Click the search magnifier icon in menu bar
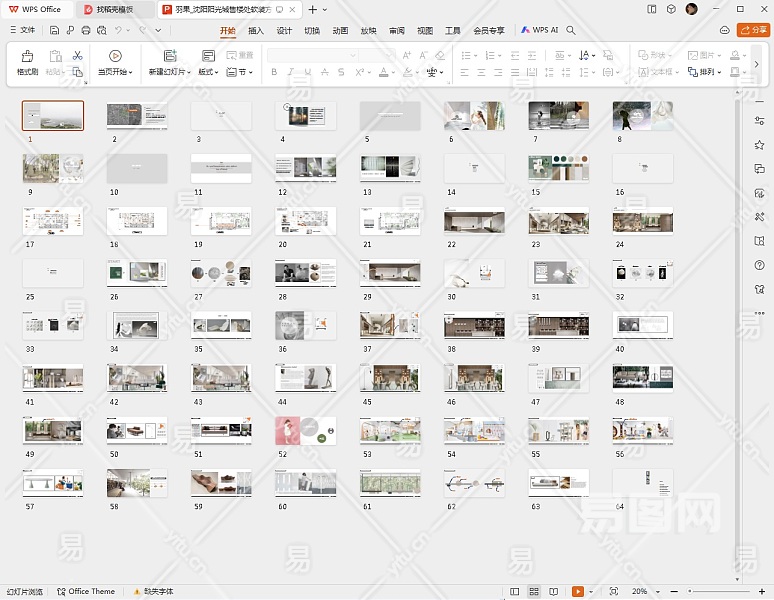This screenshot has height=600, width=774. pyautogui.click(x=571, y=31)
